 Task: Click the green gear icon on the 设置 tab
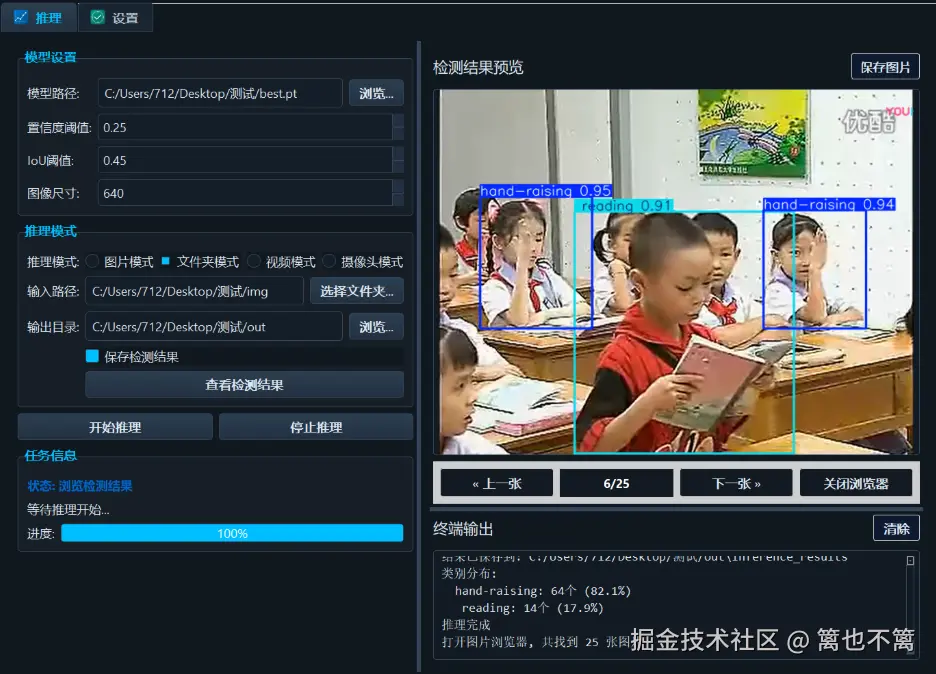[96, 17]
